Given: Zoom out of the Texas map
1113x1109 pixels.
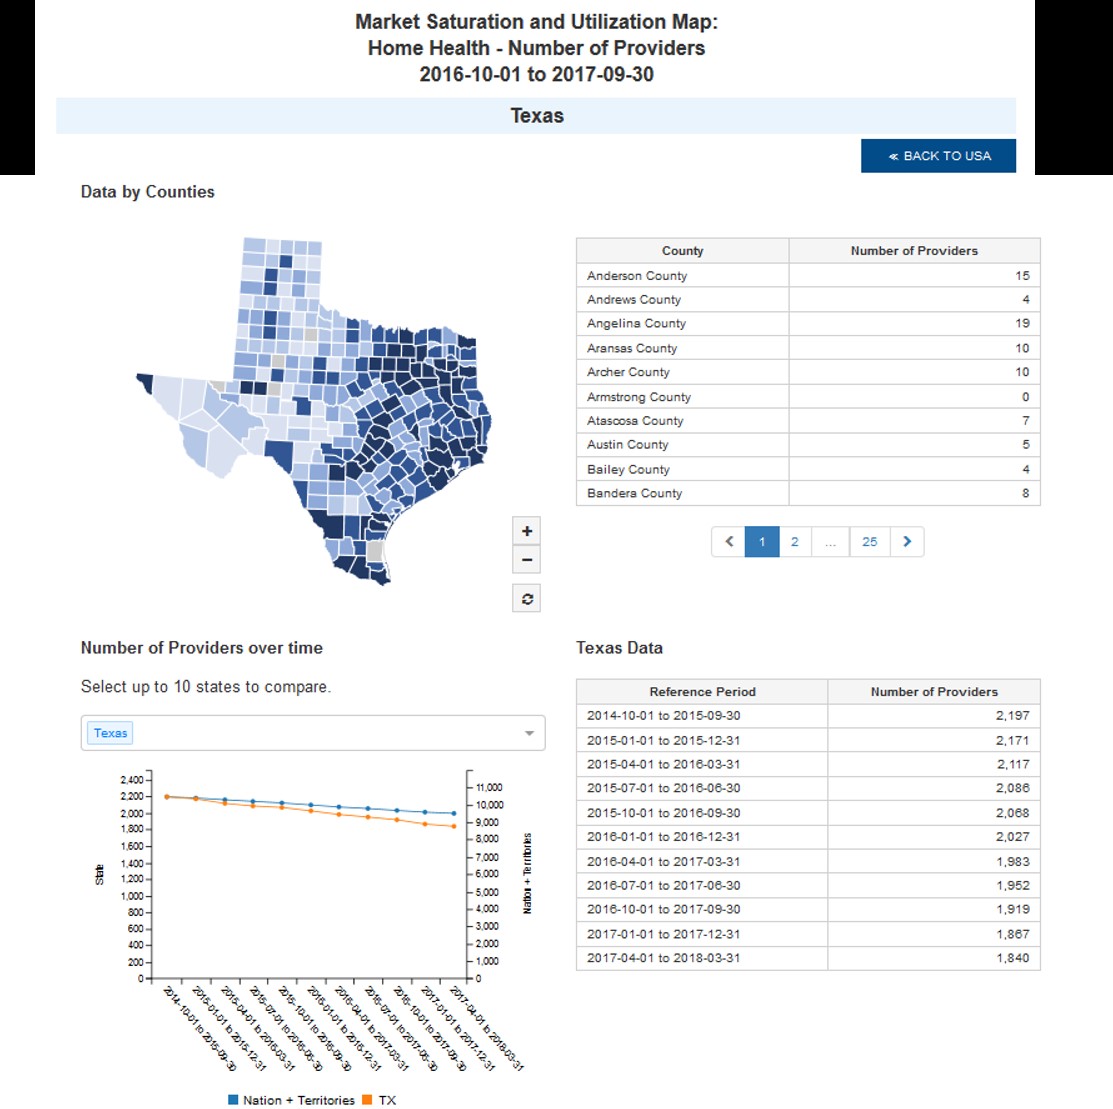Looking at the screenshot, I should click(527, 560).
